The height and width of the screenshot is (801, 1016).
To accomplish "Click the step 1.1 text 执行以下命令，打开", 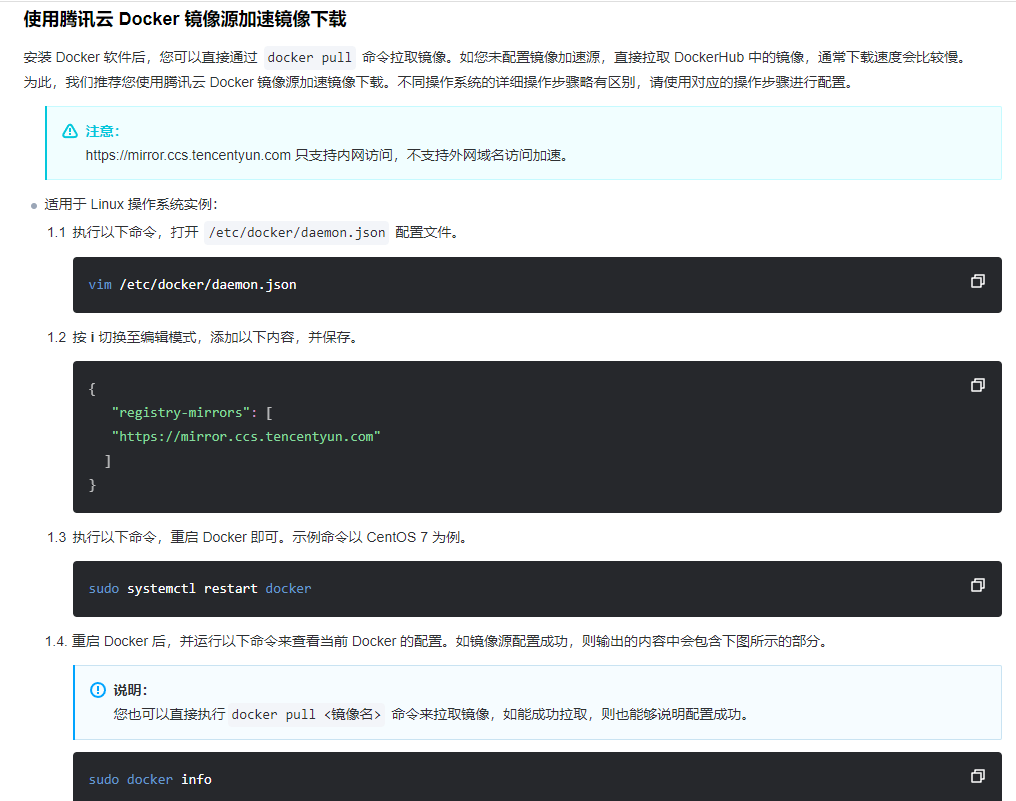I will point(135,233).
